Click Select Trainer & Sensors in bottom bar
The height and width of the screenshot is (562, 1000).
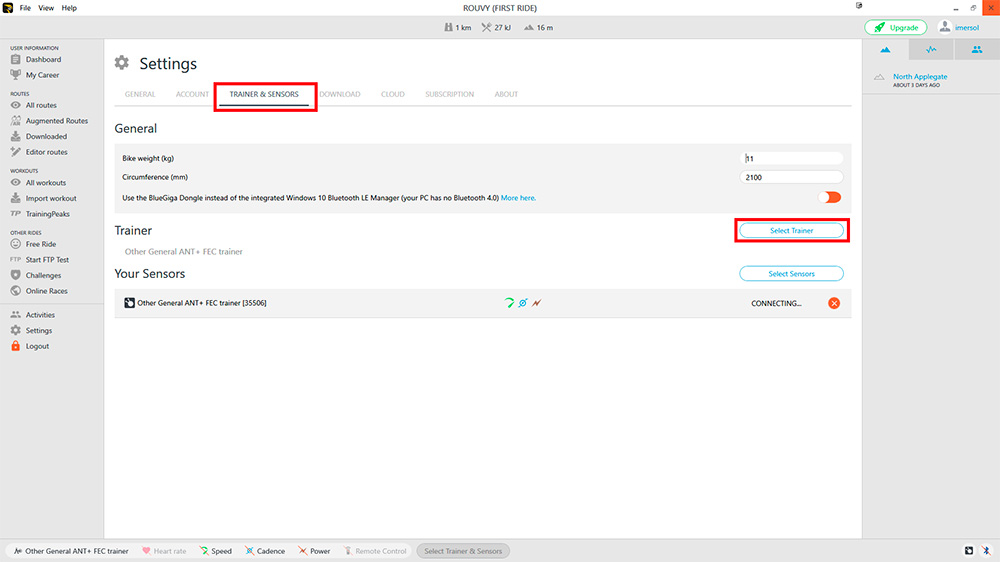pos(463,551)
